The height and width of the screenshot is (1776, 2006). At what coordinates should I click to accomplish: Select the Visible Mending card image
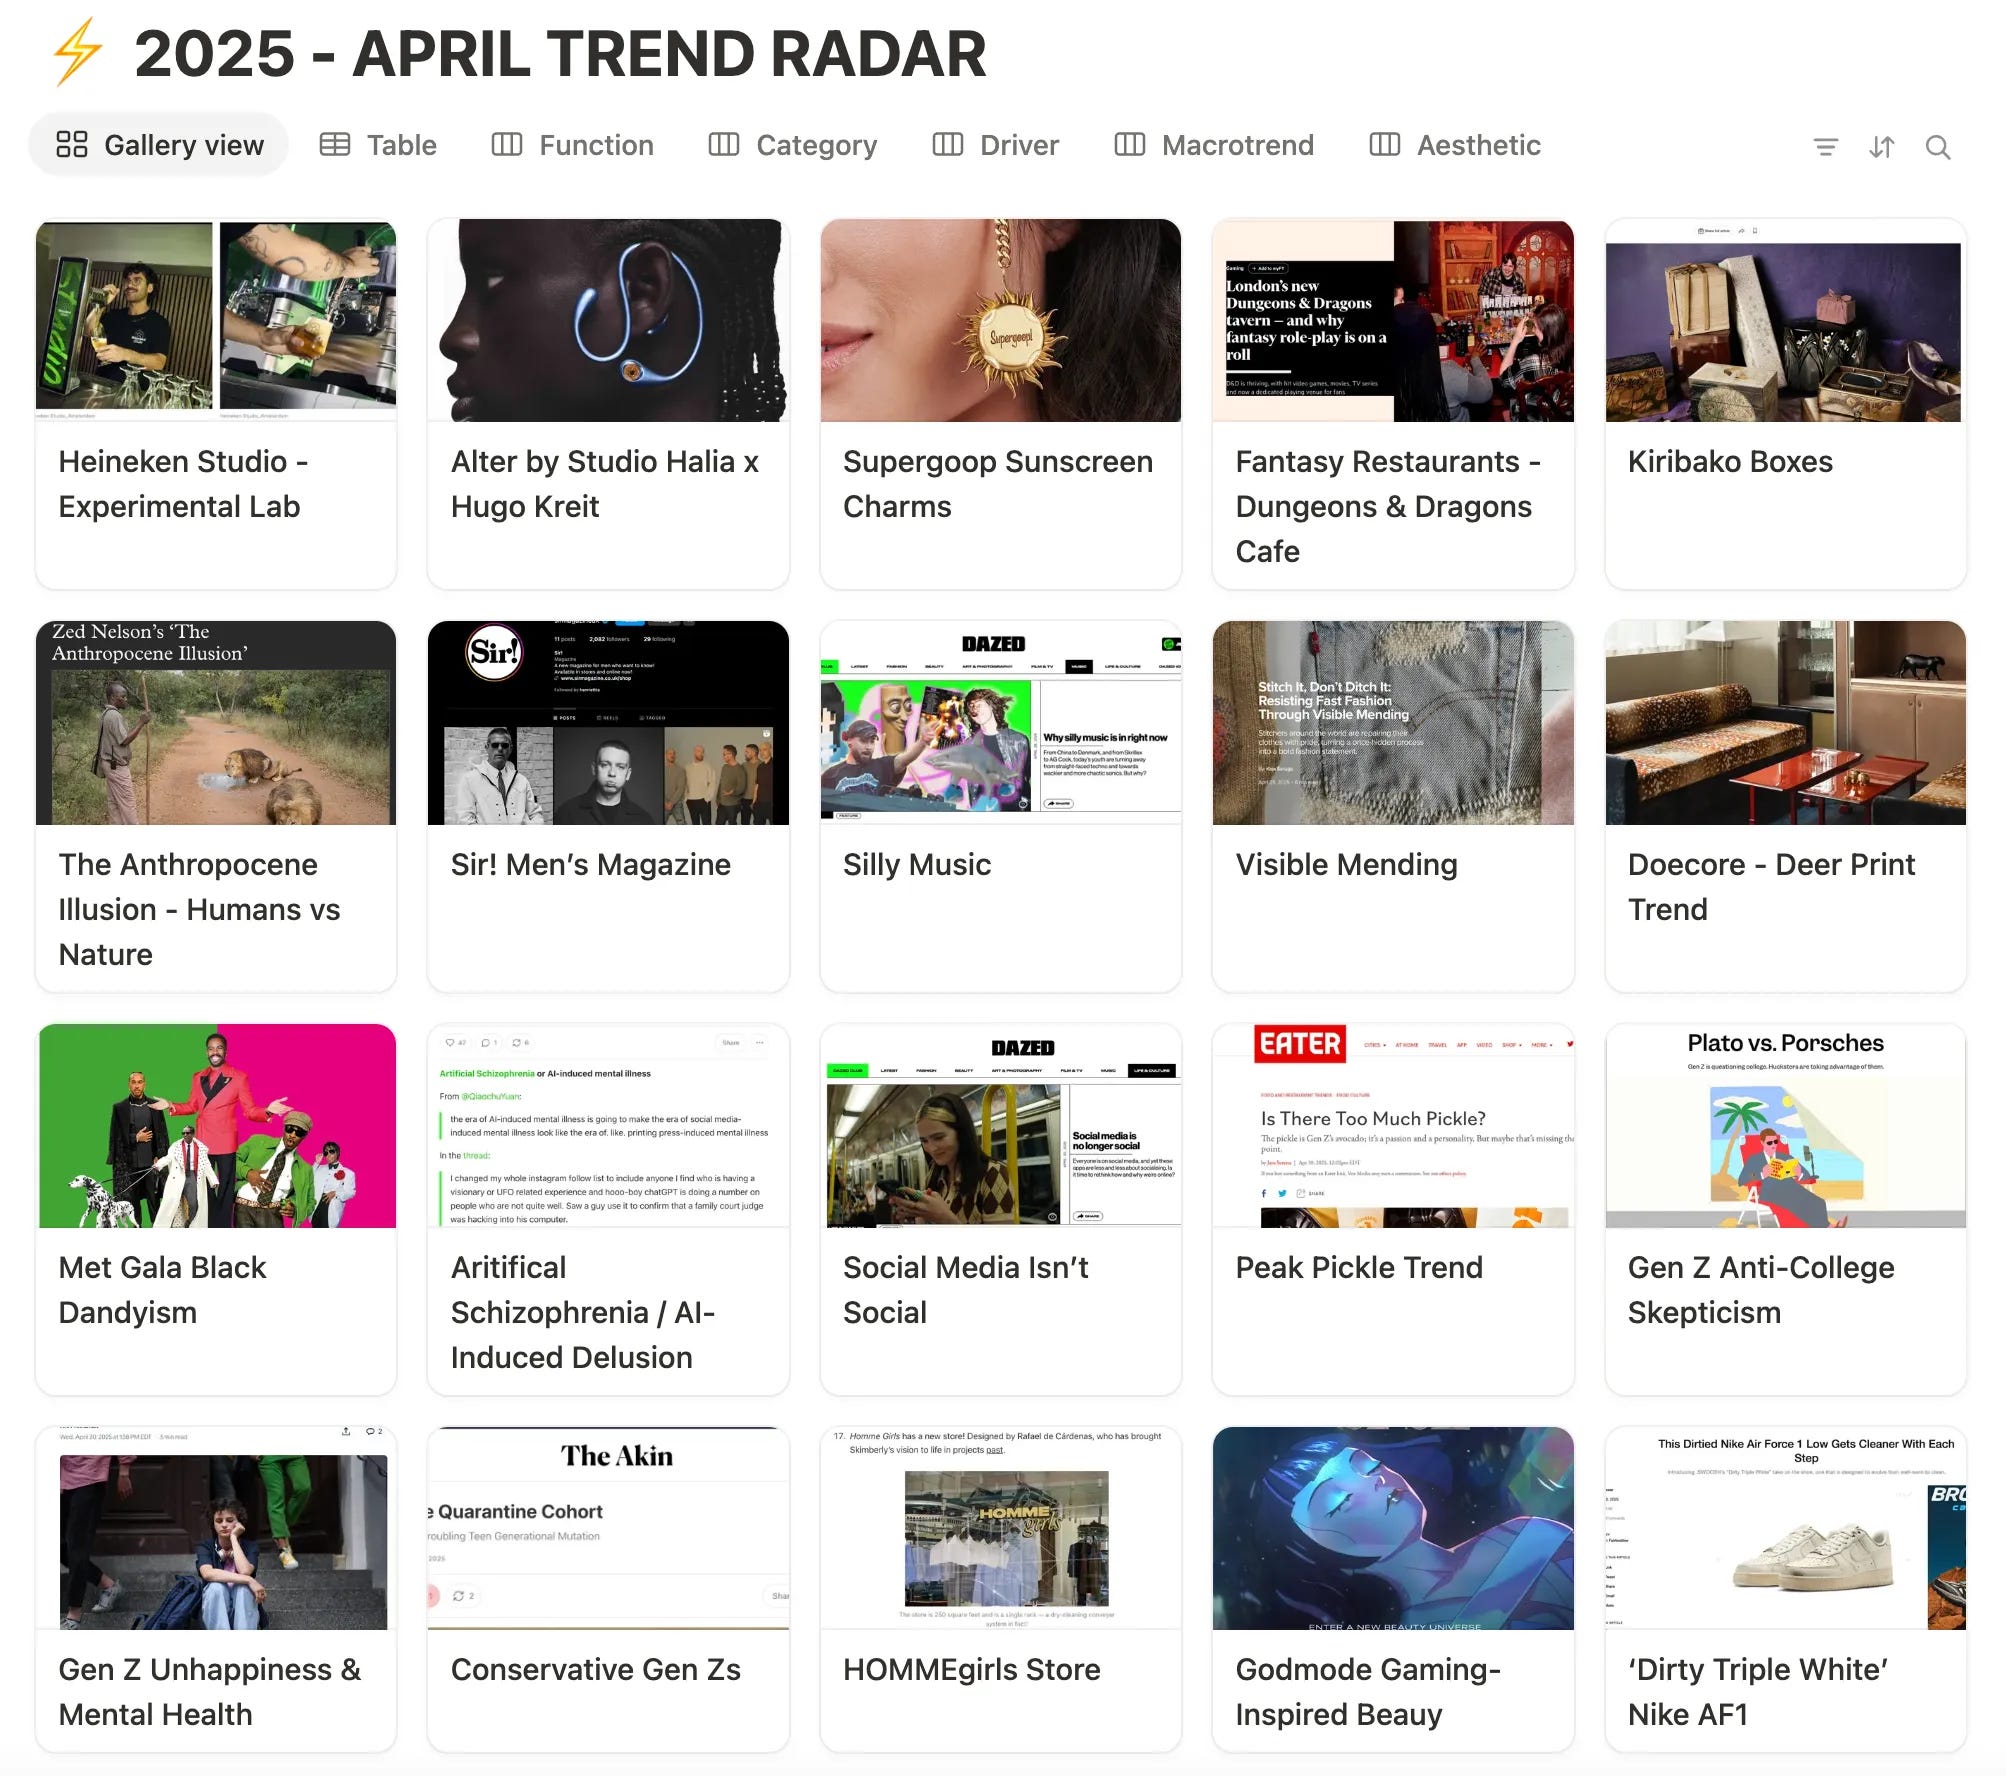1392,722
